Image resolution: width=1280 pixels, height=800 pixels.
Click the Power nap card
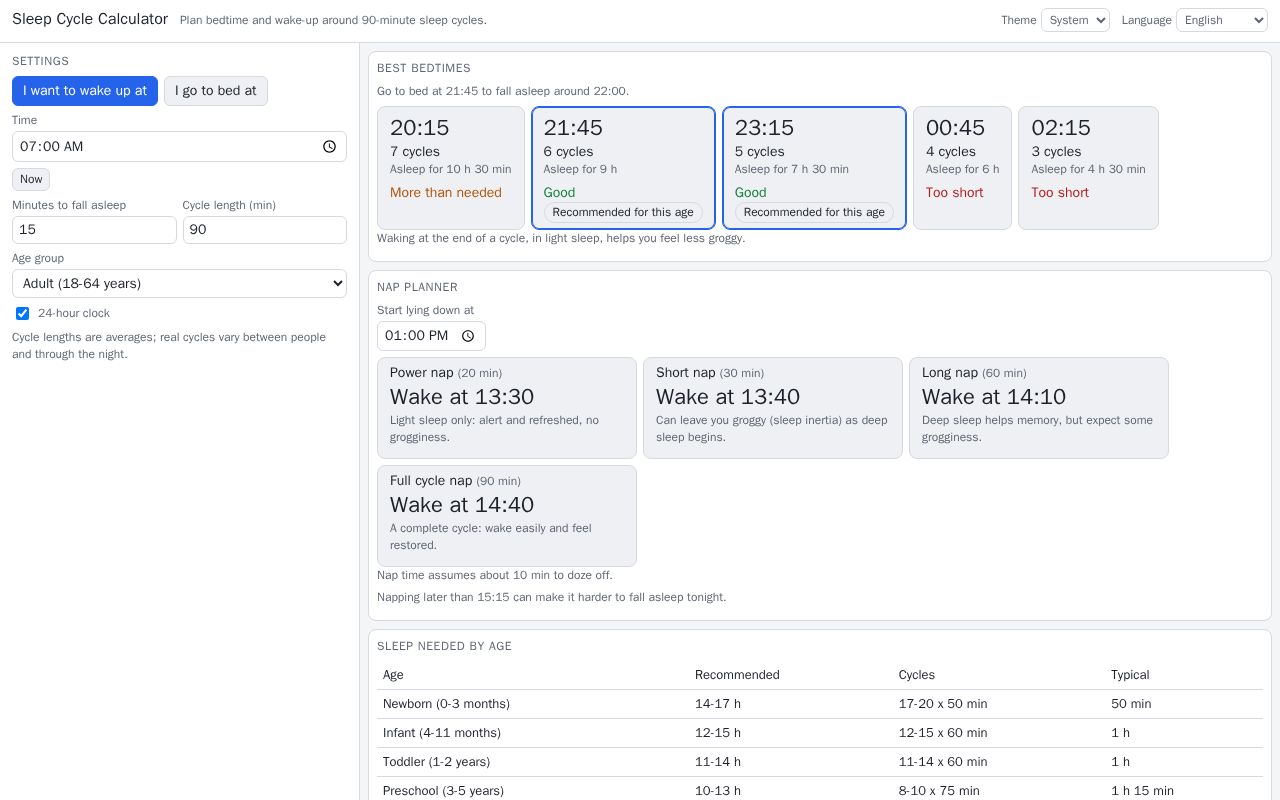point(507,408)
